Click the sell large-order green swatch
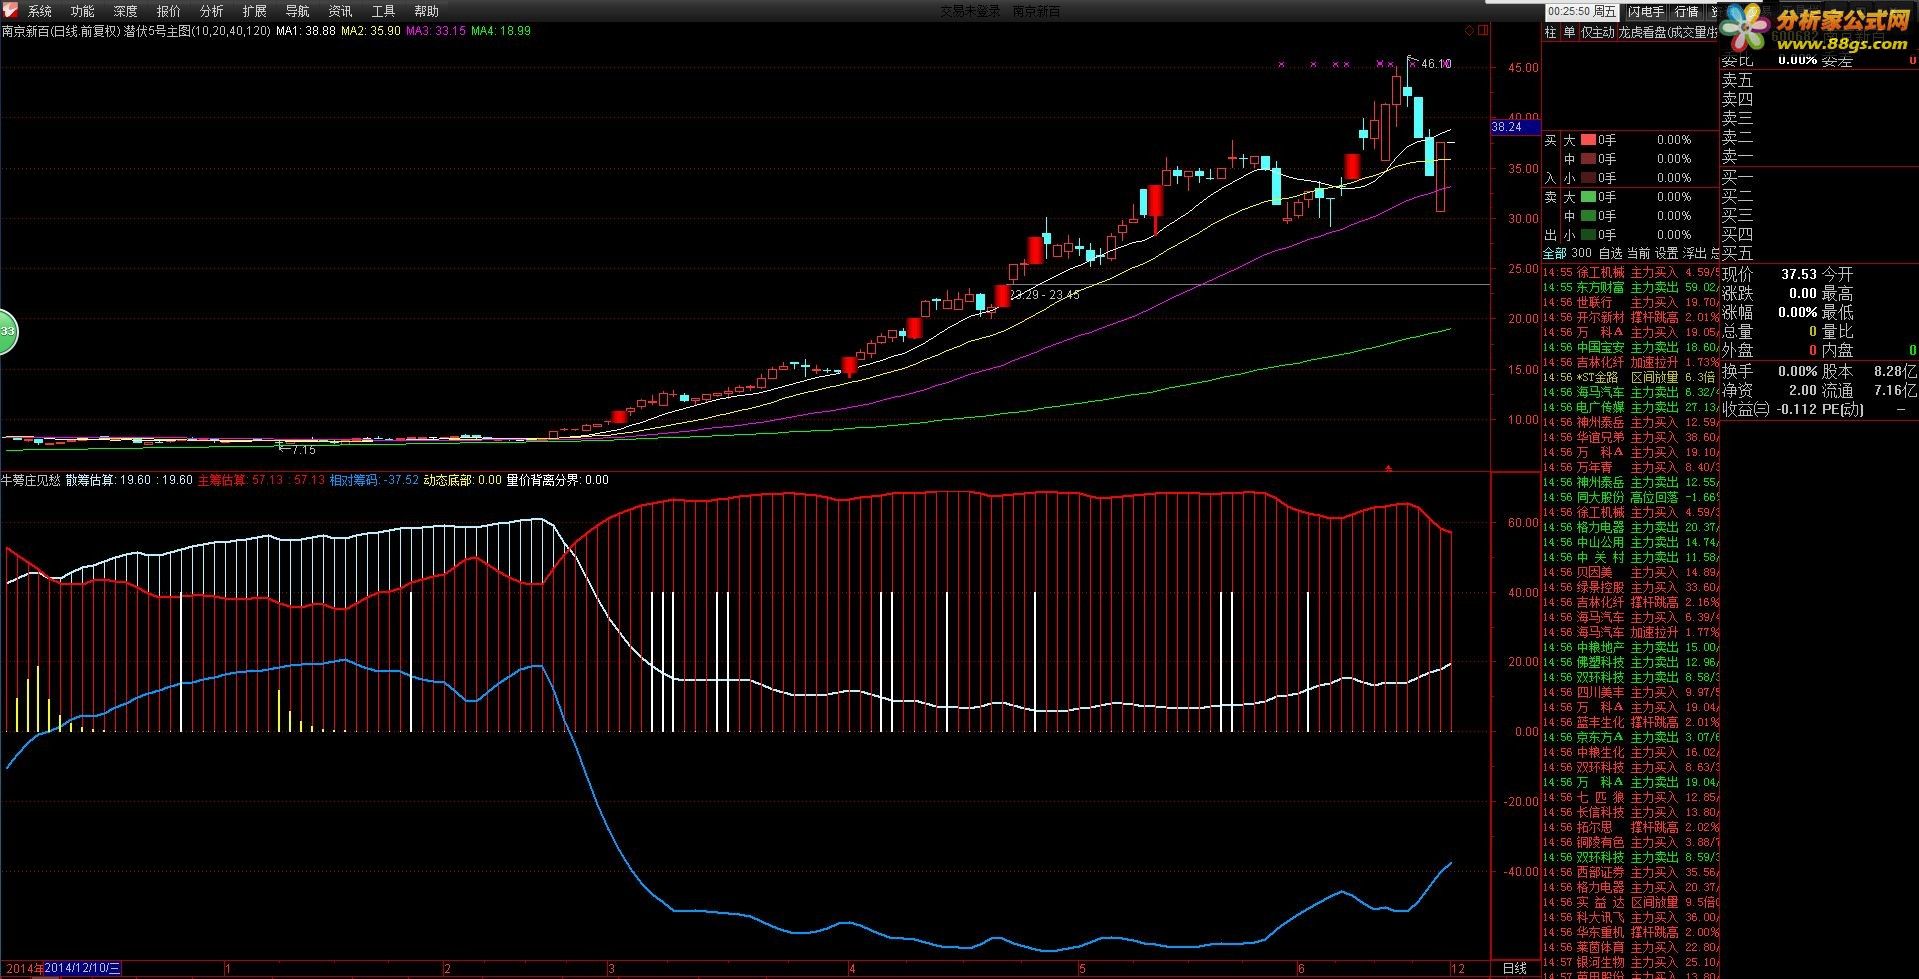 (x=1588, y=197)
